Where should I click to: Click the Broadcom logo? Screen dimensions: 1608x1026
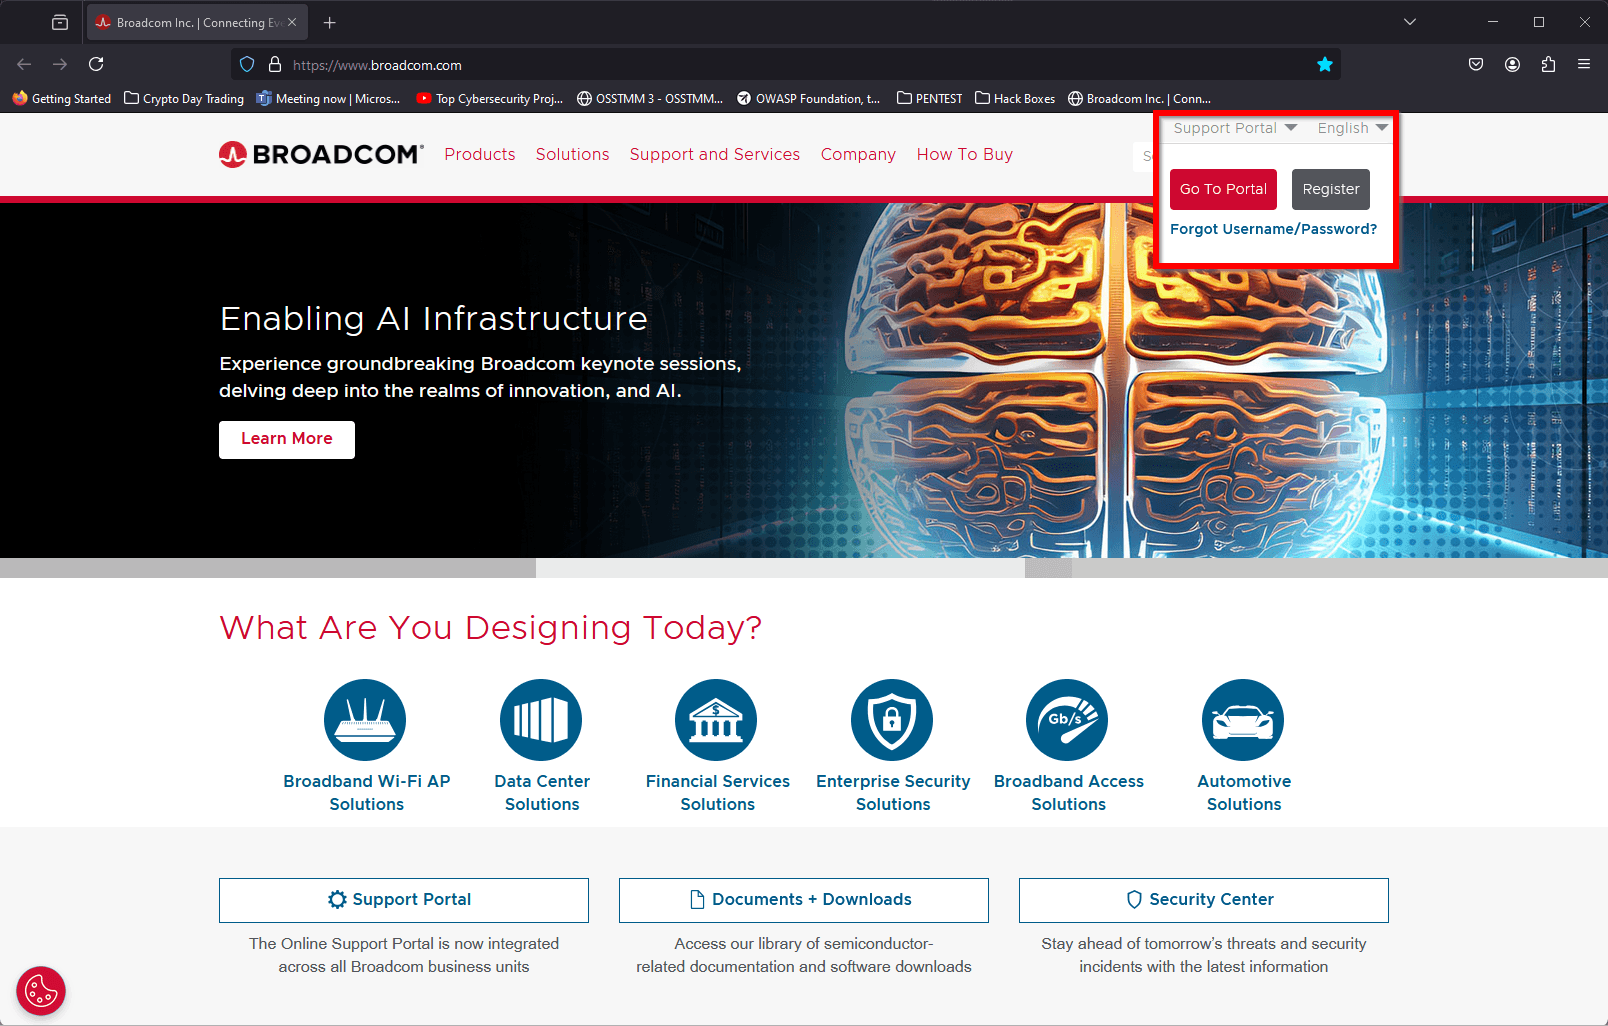321,154
